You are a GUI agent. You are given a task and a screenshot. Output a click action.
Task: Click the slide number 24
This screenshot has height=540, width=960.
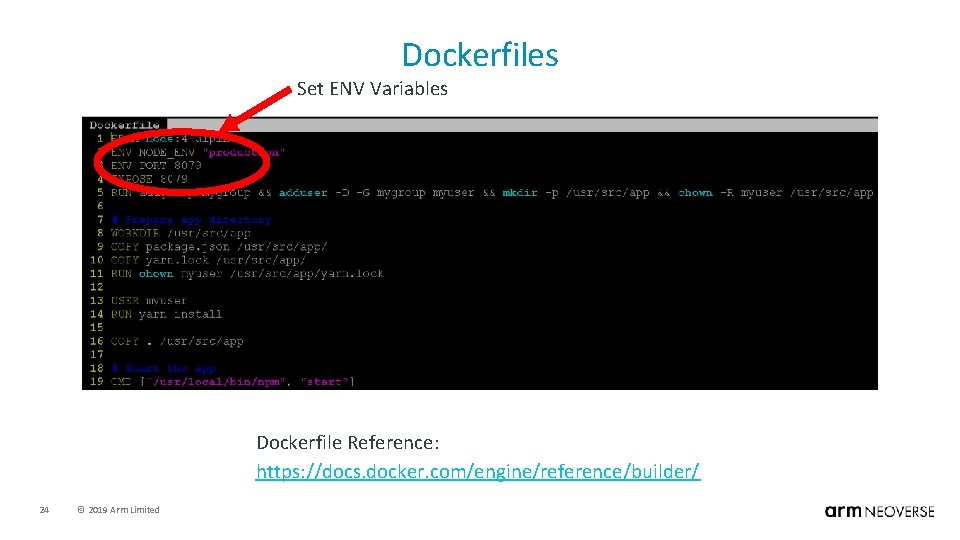[44, 509]
